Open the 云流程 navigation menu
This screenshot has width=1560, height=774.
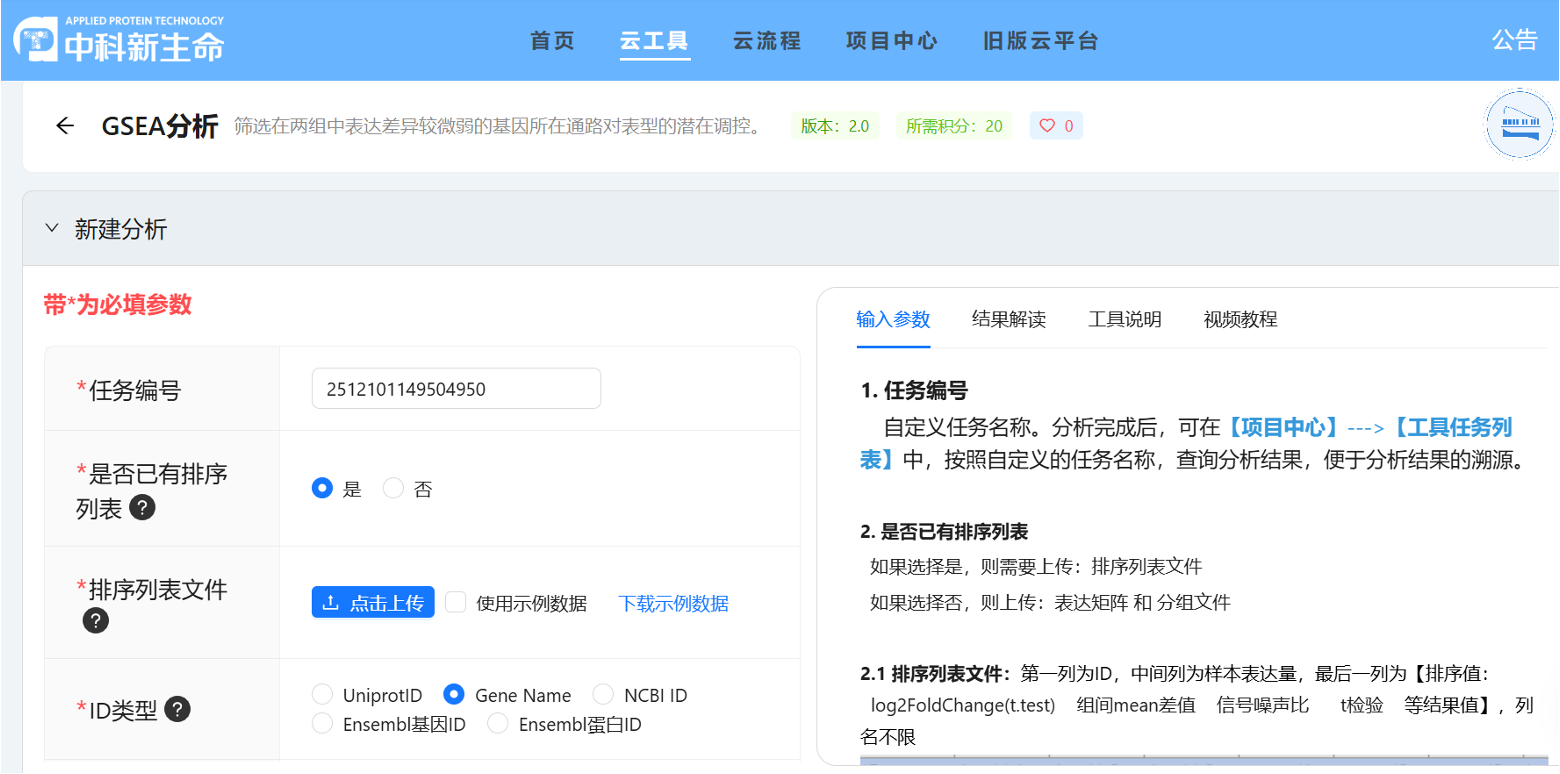click(x=766, y=41)
